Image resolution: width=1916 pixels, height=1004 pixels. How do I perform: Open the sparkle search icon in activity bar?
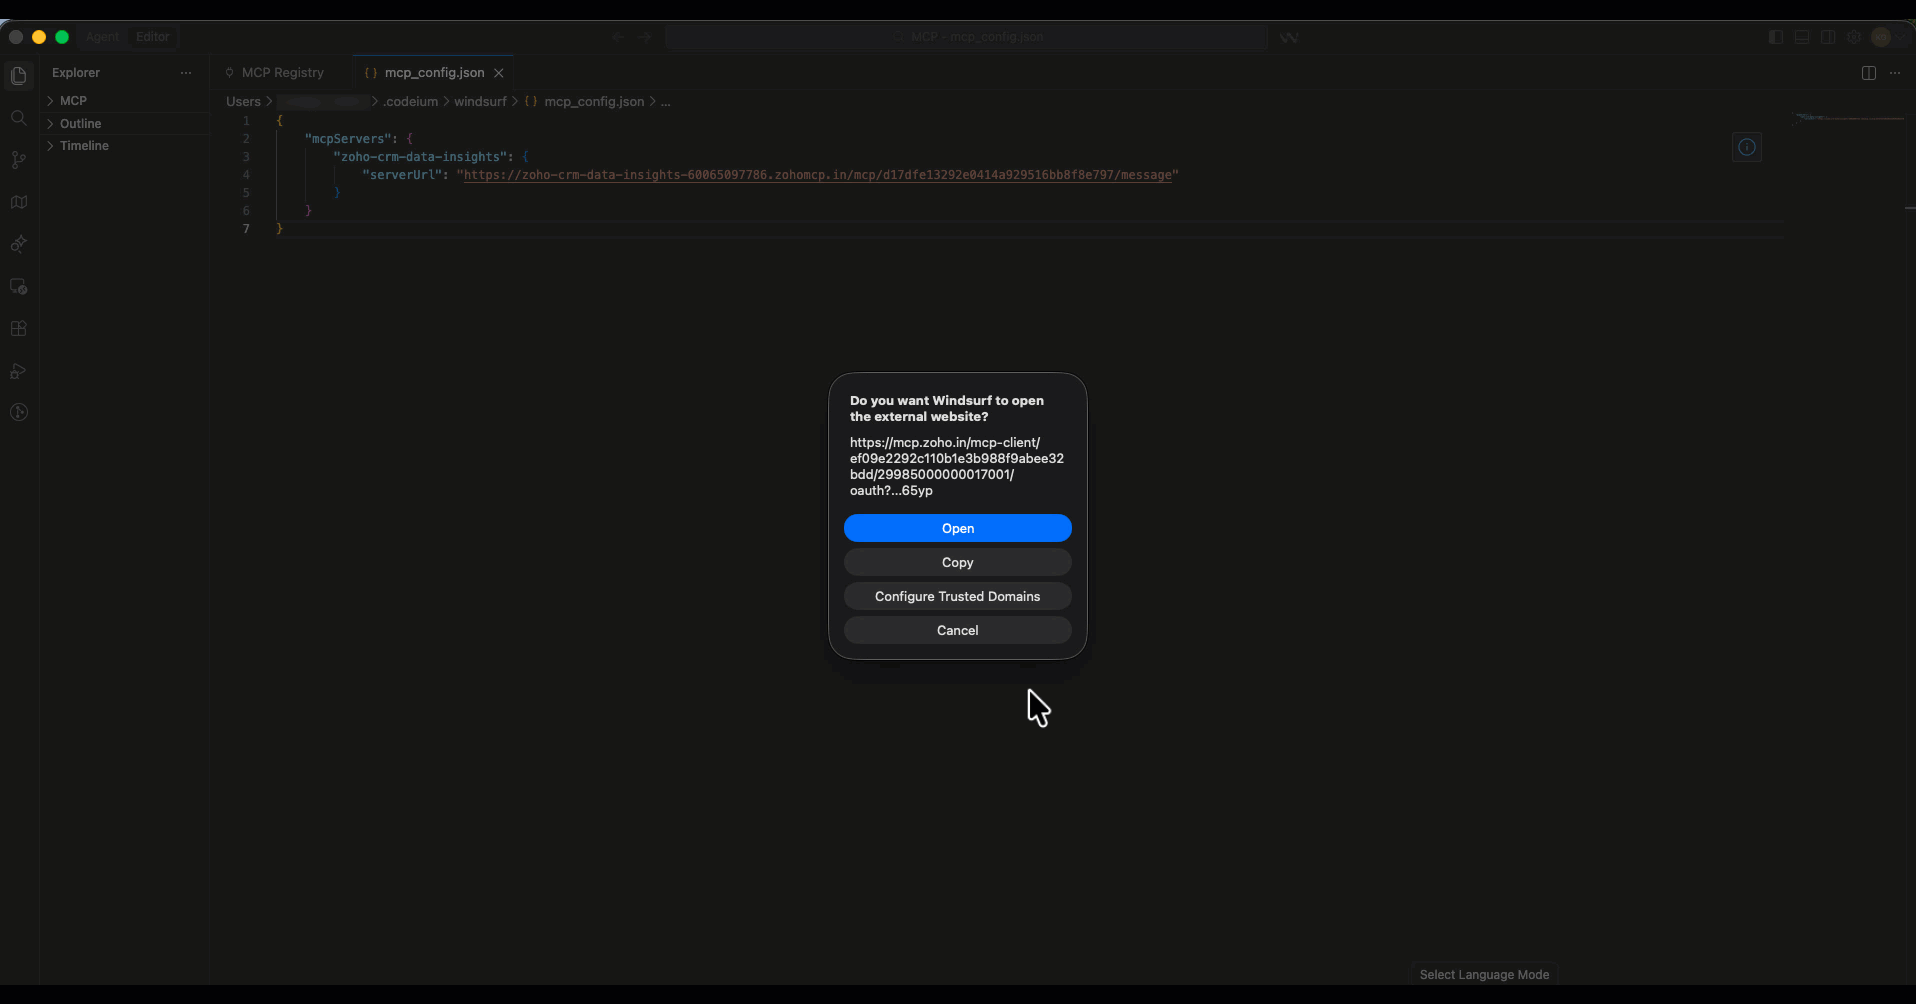click(19, 244)
